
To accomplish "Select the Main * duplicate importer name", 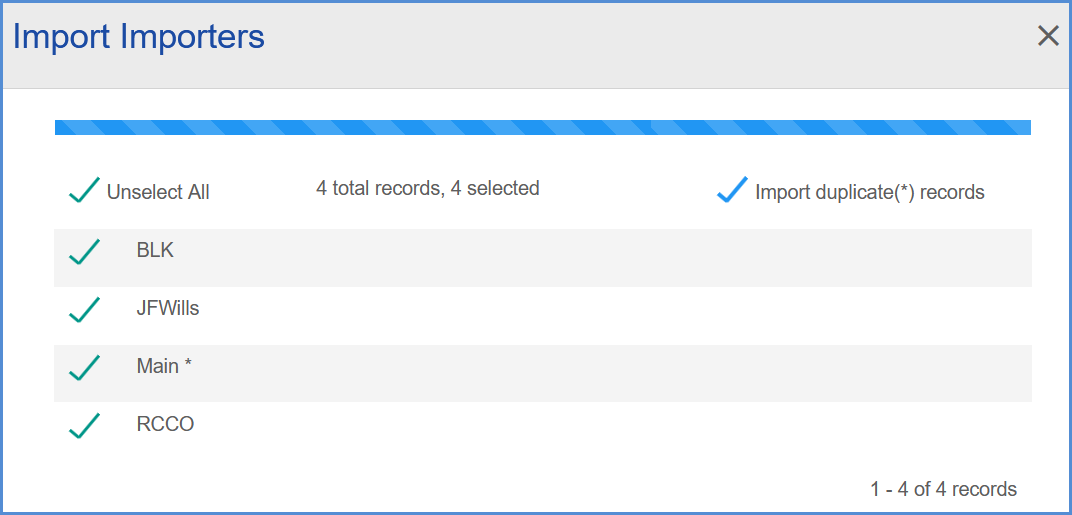I will pos(164,366).
